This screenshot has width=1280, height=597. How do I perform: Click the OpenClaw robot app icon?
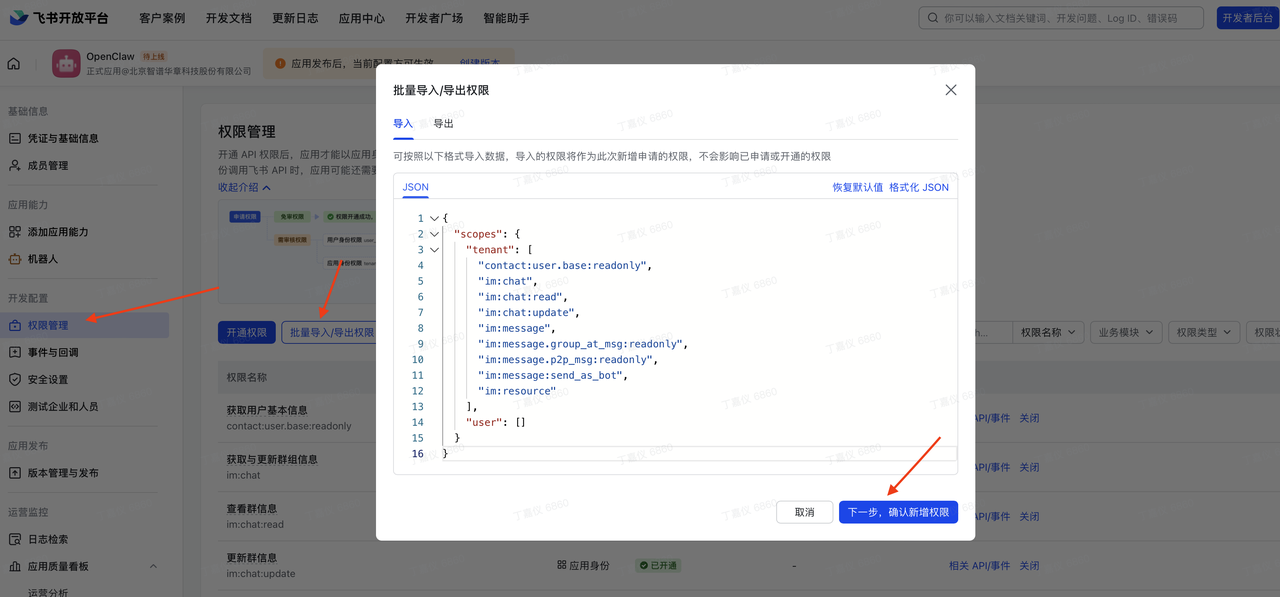pyautogui.click(x=66, y=64)
